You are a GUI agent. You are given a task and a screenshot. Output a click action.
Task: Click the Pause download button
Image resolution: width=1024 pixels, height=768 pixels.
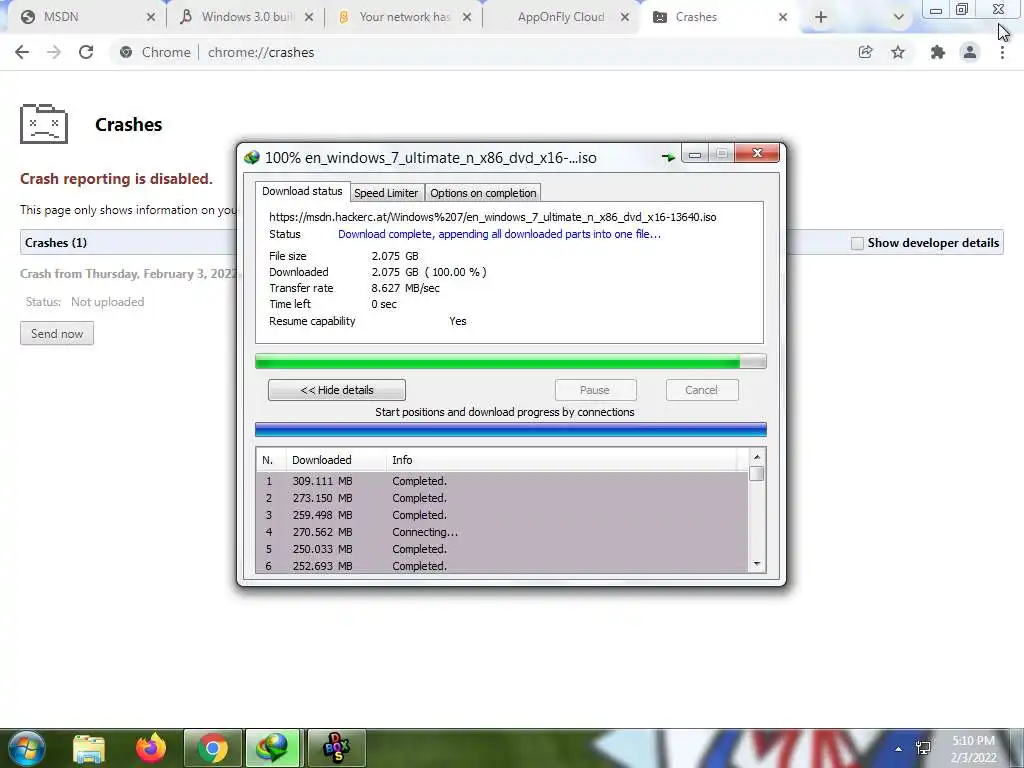(595, 390)
